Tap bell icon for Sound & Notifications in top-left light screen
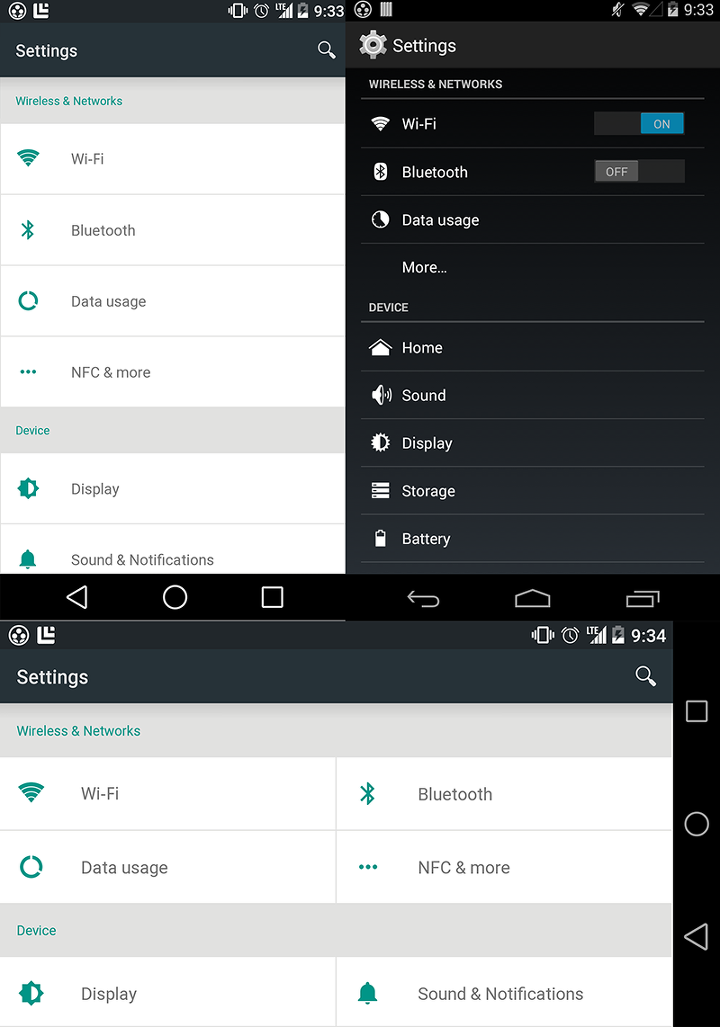This screenshot has height=1027, width=720. point(28,559)
